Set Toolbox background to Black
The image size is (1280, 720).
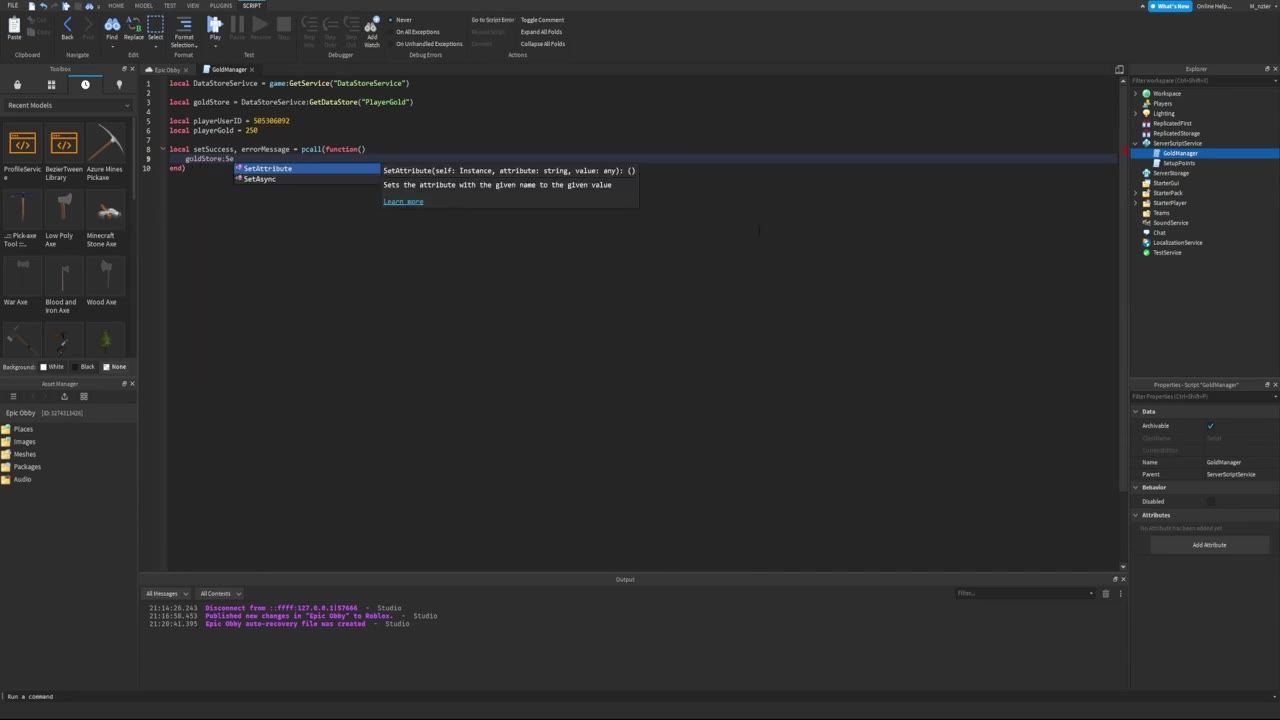pos(83,367)
